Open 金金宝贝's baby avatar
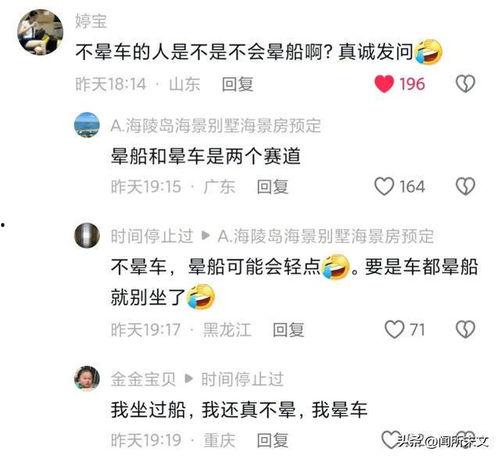 click(87, 378)
